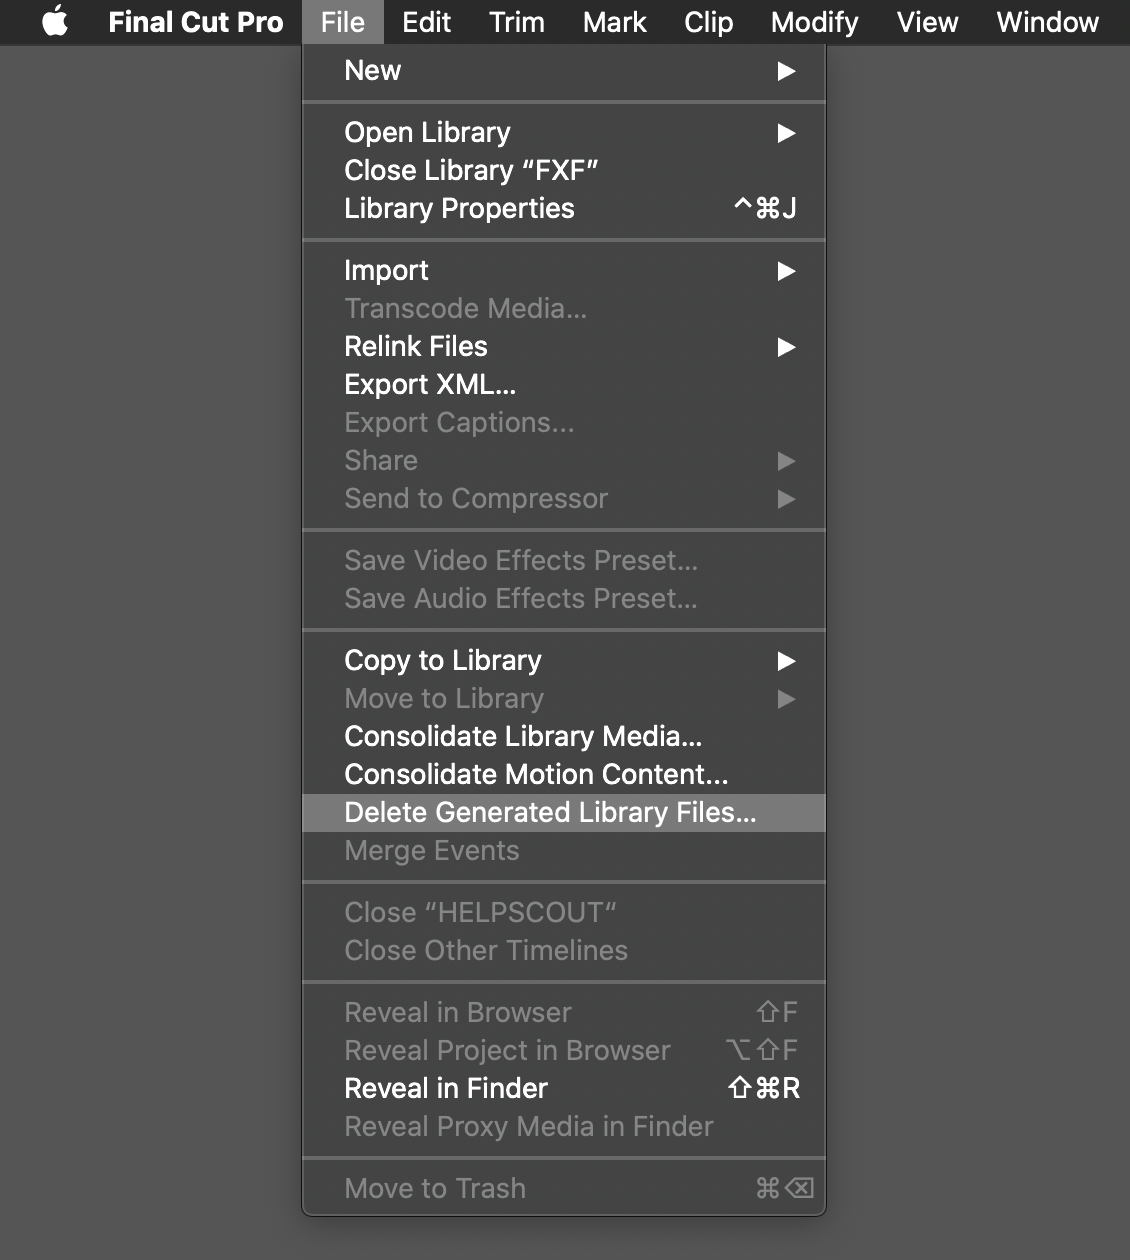
Task: Expand the Relink Files submenu
Action: click(x=786, y=347)
